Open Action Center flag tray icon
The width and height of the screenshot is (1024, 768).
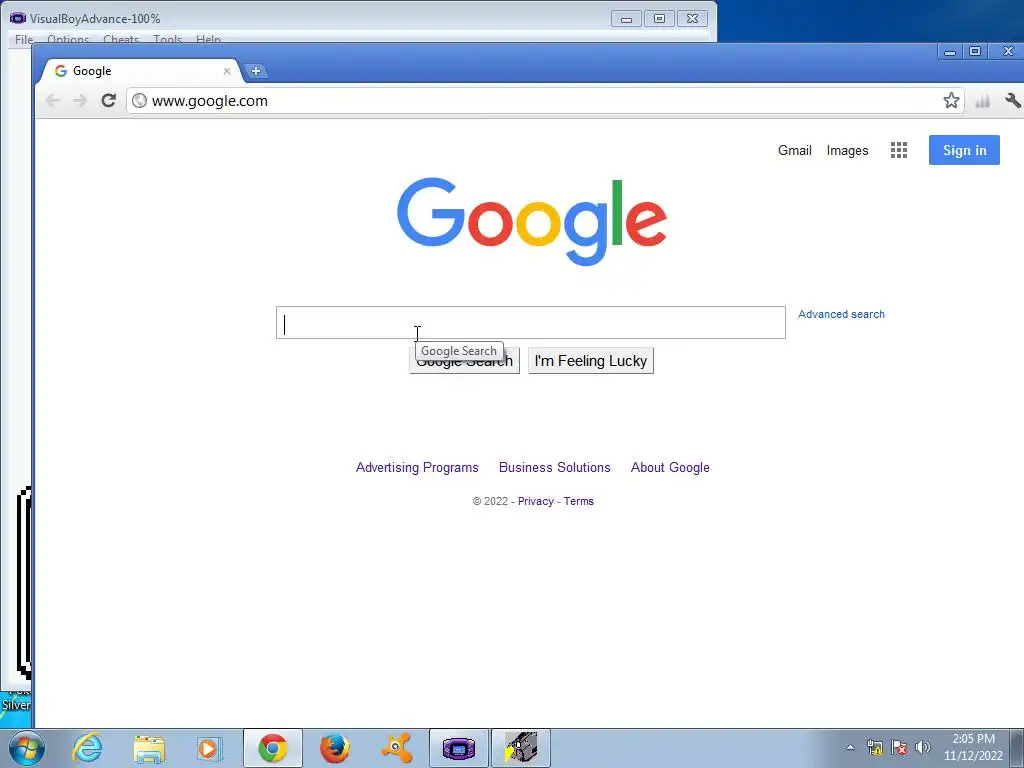pyautogui.click(x=899, y=748)
